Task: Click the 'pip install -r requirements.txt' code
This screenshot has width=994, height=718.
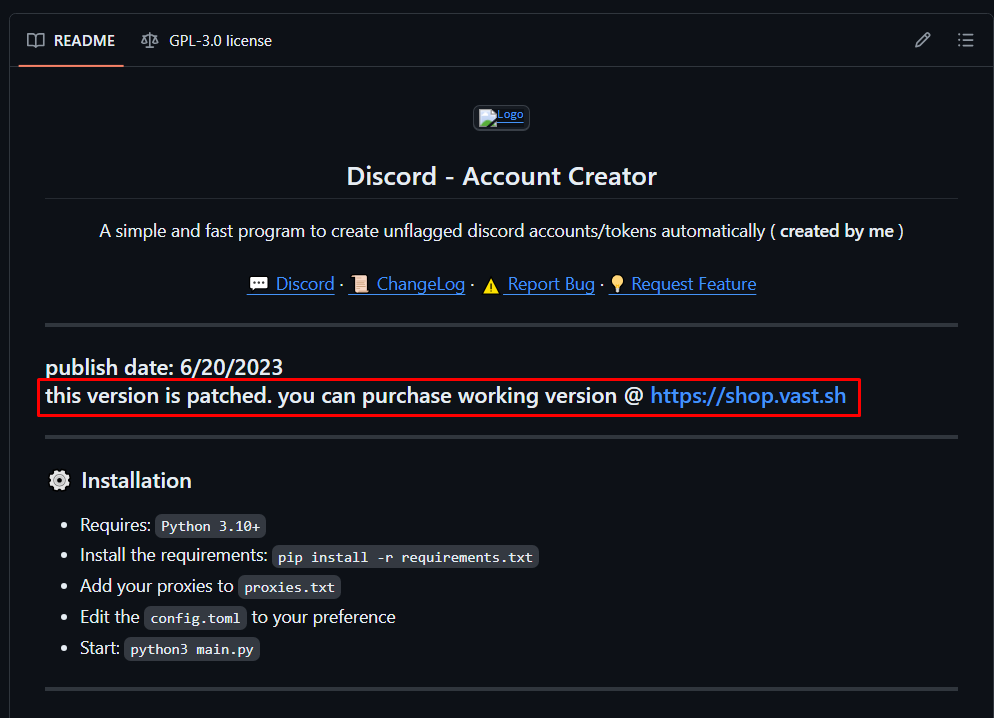Action: point(405,557)
